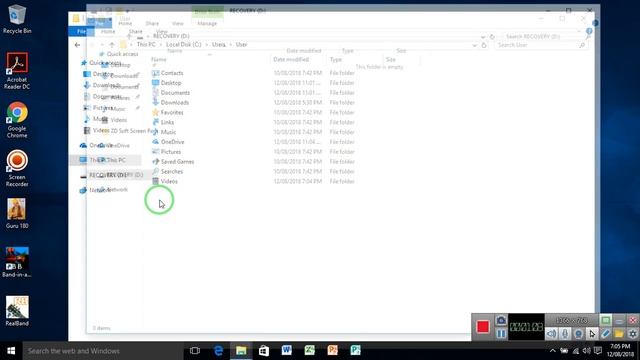The width and height of the screenshot is (640, 360).
Task: Open the Recycle Bin desktop icon
Action: pyautogui.click(x=17, y=19)
